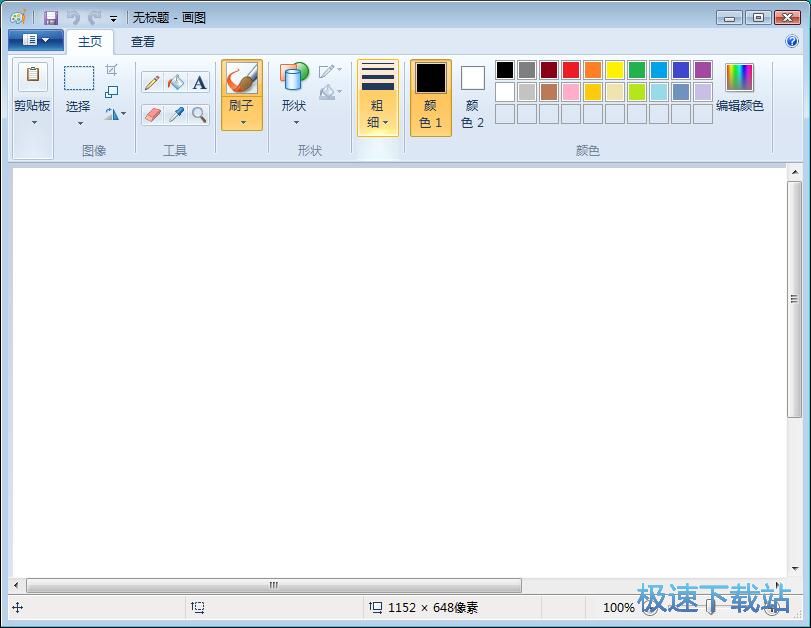Image resolution: width=811 pixels, height=628 pixels.
Task: Click the Shape fill icon
Action: pyautogui.click(x=326, y=92)
